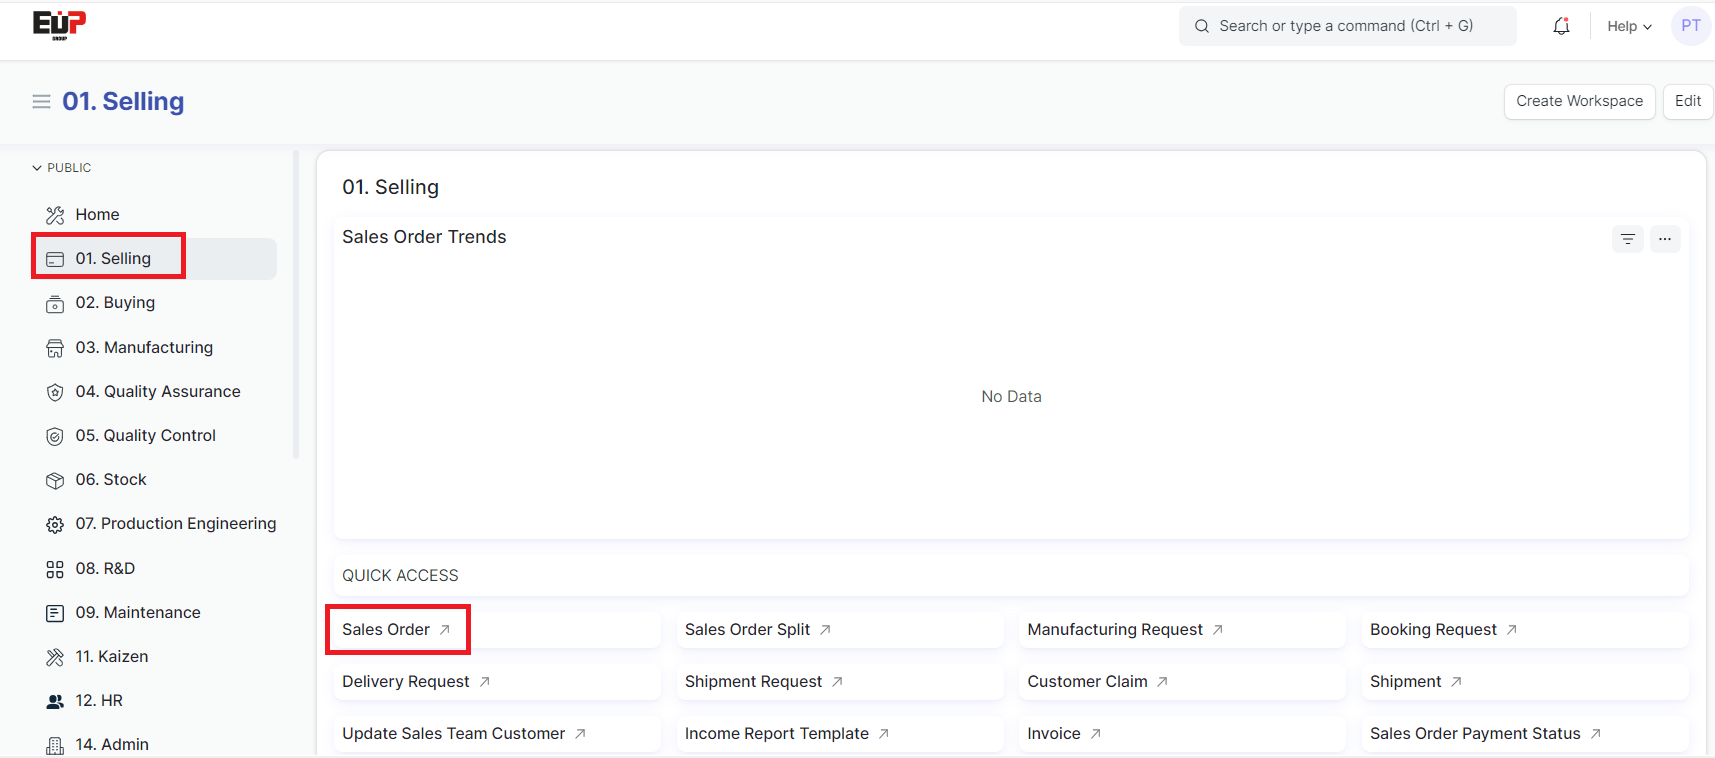Viewport: 1715px width, 758px height.
Task: Open chart filter icon for Sales Order Trends
Action: click(1627, 239)
